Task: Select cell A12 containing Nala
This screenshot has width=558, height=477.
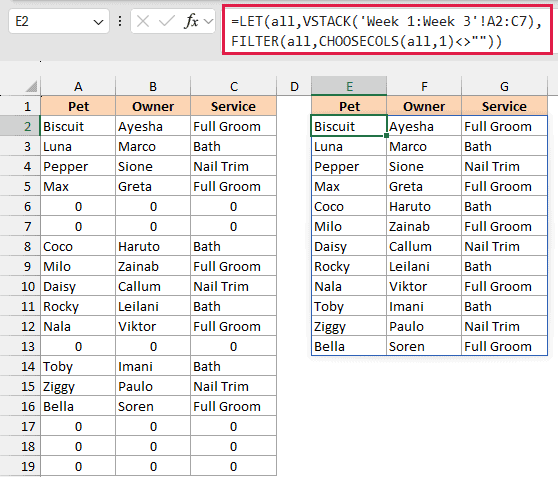Action: click(78, 326)
